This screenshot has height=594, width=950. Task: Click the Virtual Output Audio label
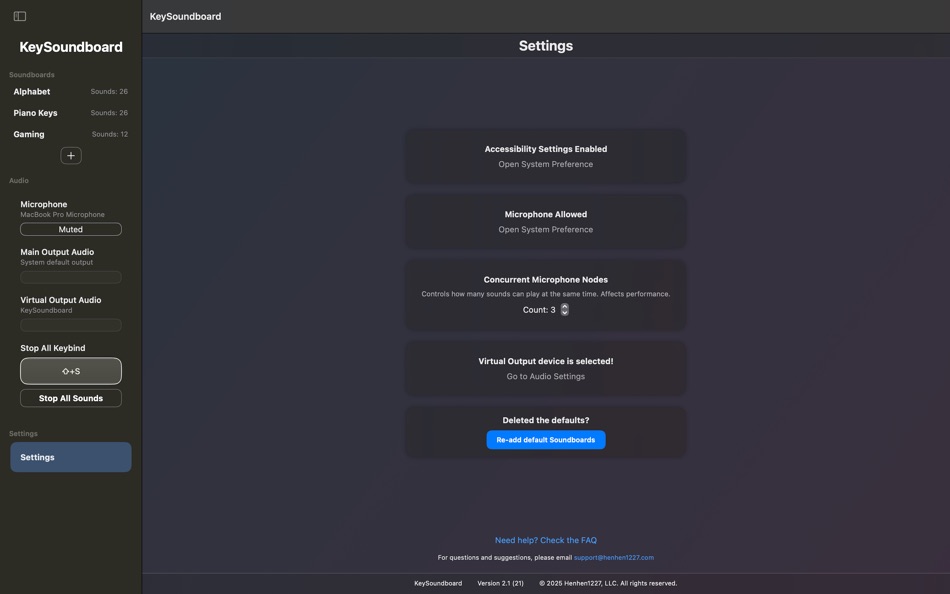pyautogui.click(x=61, y=300)
